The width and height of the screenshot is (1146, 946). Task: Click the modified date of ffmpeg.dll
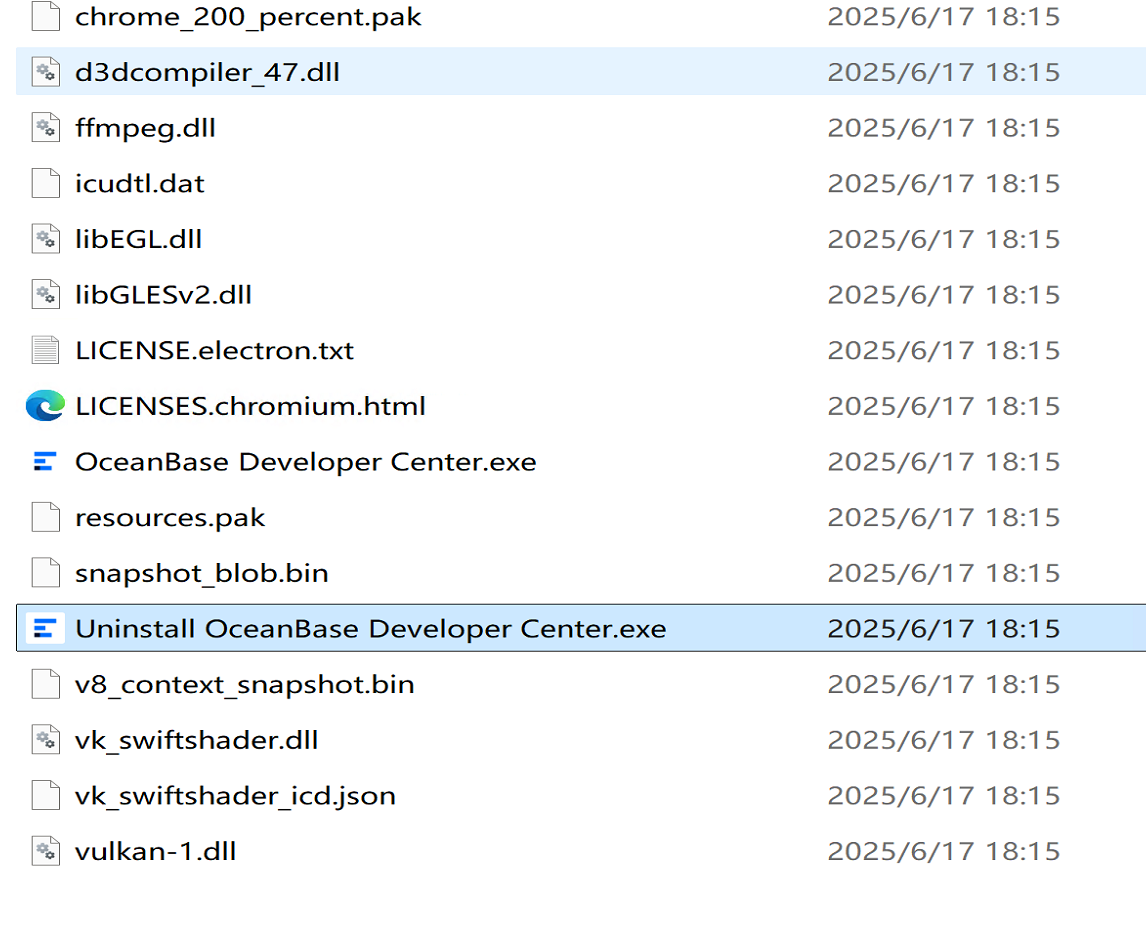[x=944, y=128]
